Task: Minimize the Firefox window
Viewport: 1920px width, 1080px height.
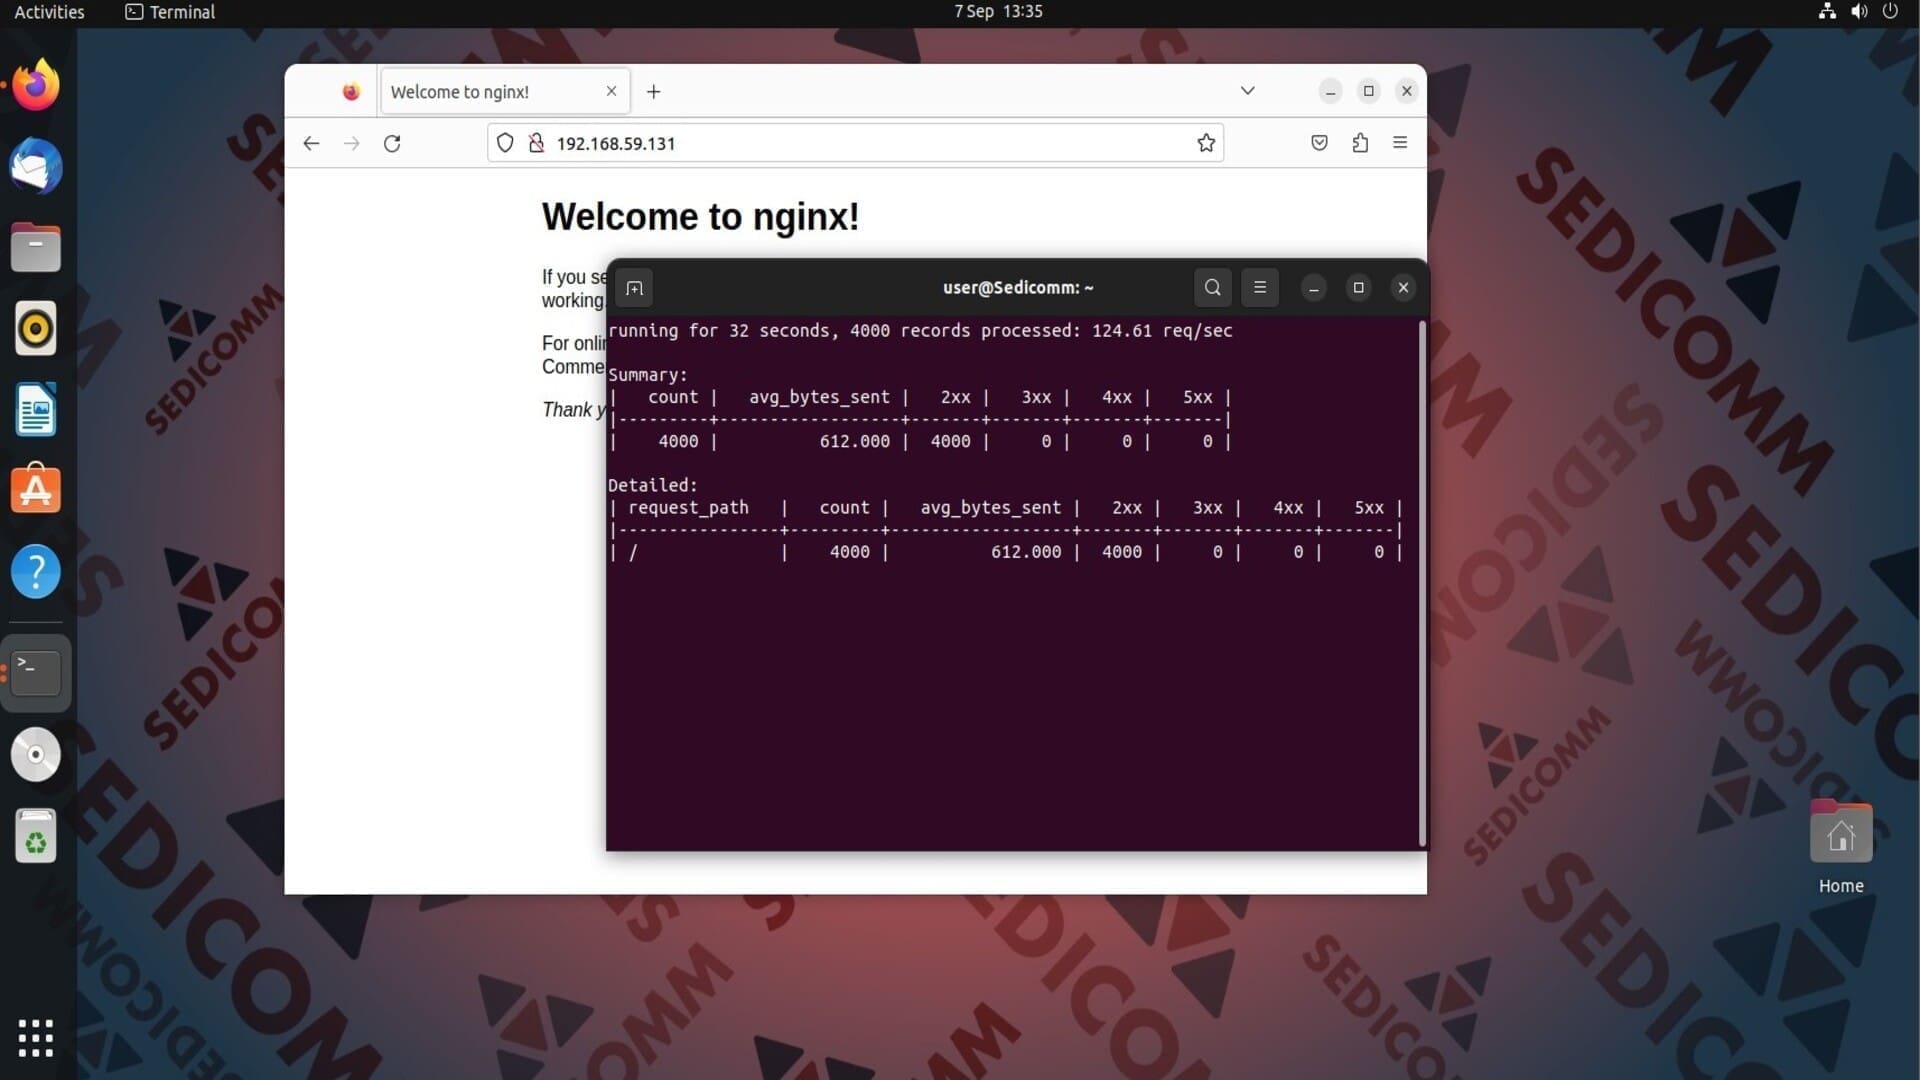Action: click(1330, 91)
